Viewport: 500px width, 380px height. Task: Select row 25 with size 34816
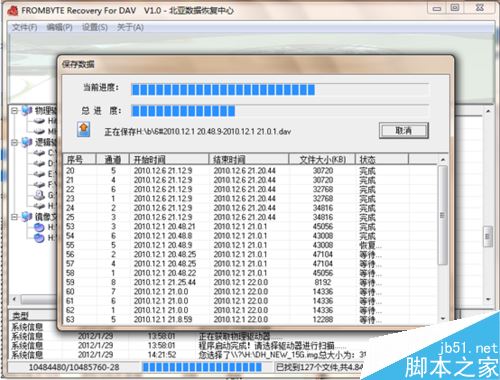click(x=250, y=217)
